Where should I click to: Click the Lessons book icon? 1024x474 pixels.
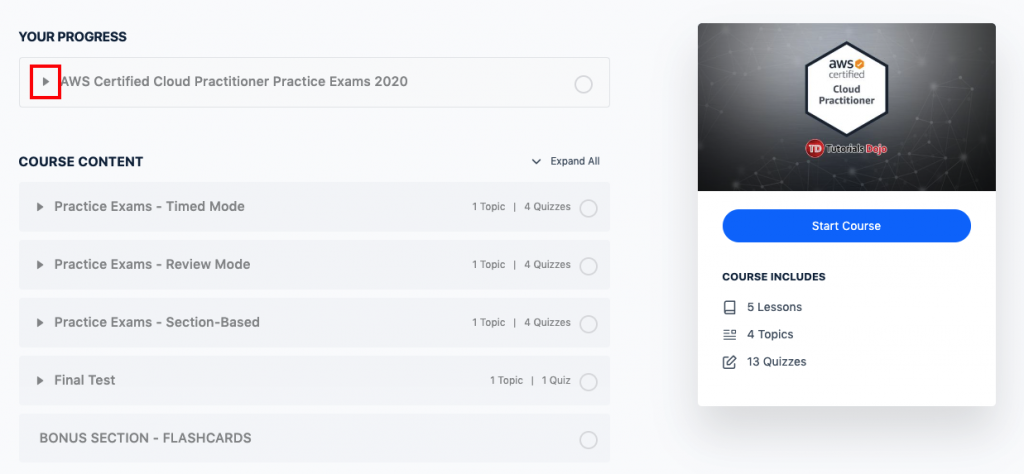tap(729, 307)
